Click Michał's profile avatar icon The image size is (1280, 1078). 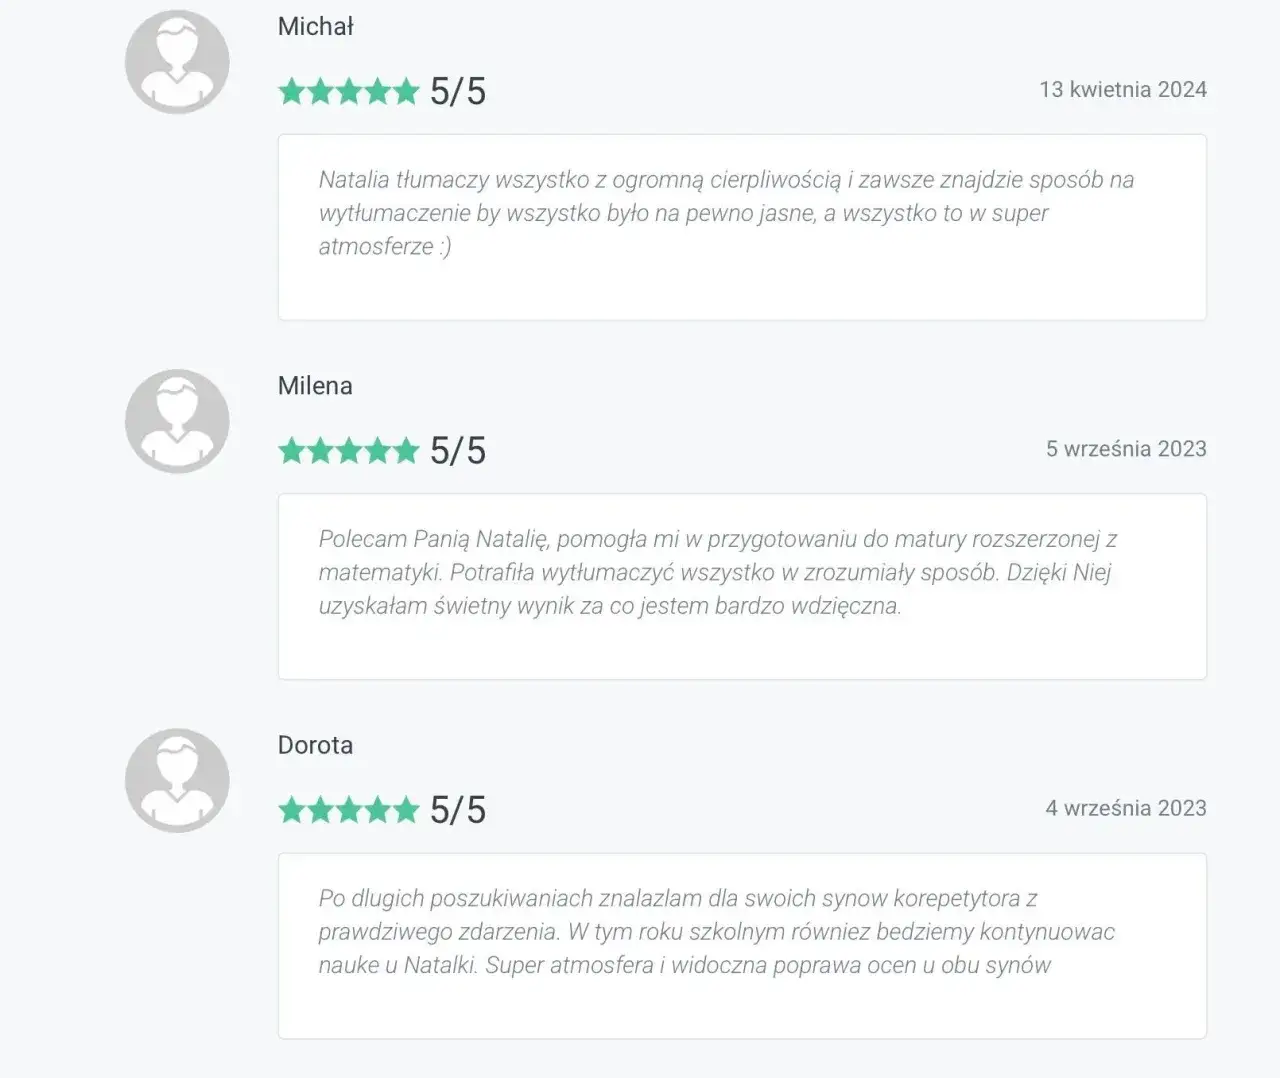(x=177, y=62)
